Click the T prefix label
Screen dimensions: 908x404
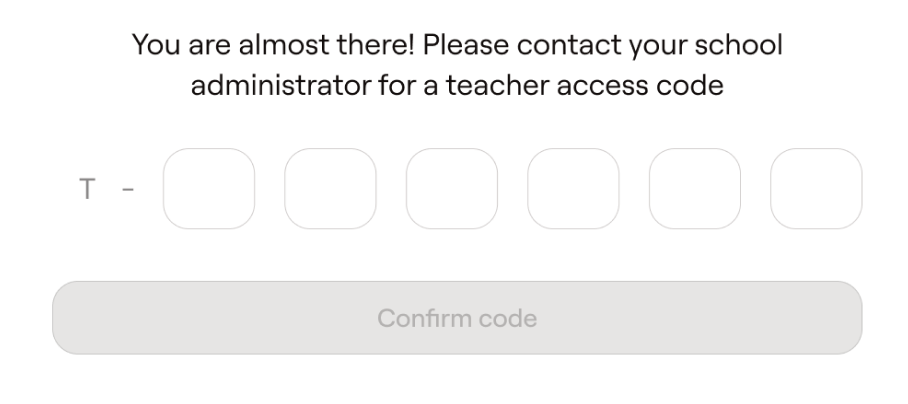(x=87, y=190)
